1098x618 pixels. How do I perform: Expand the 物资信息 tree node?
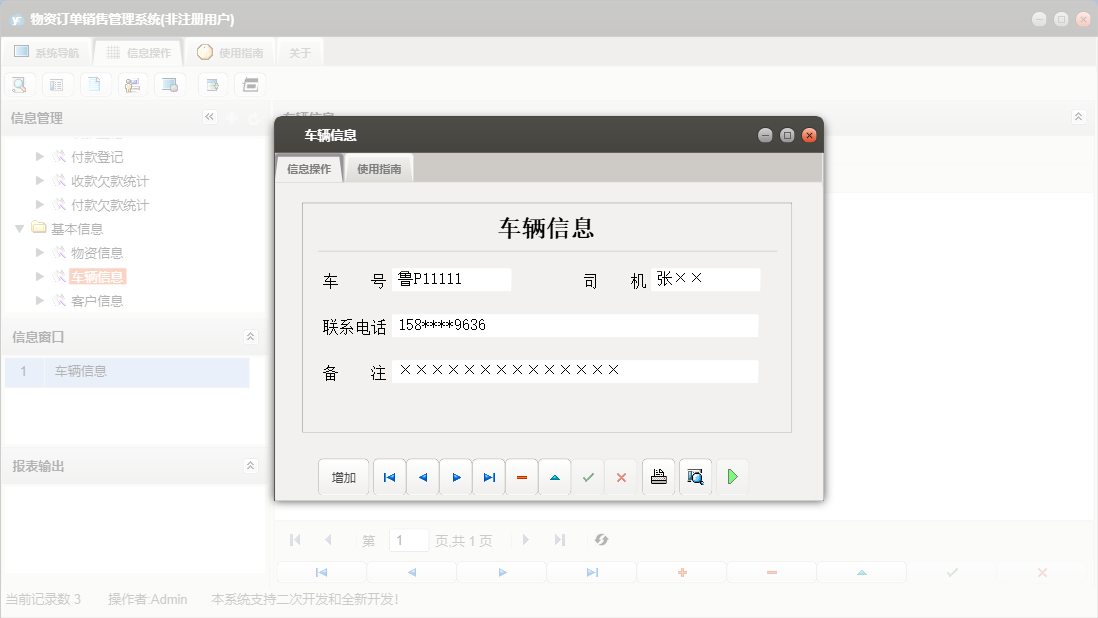[38, 252]
